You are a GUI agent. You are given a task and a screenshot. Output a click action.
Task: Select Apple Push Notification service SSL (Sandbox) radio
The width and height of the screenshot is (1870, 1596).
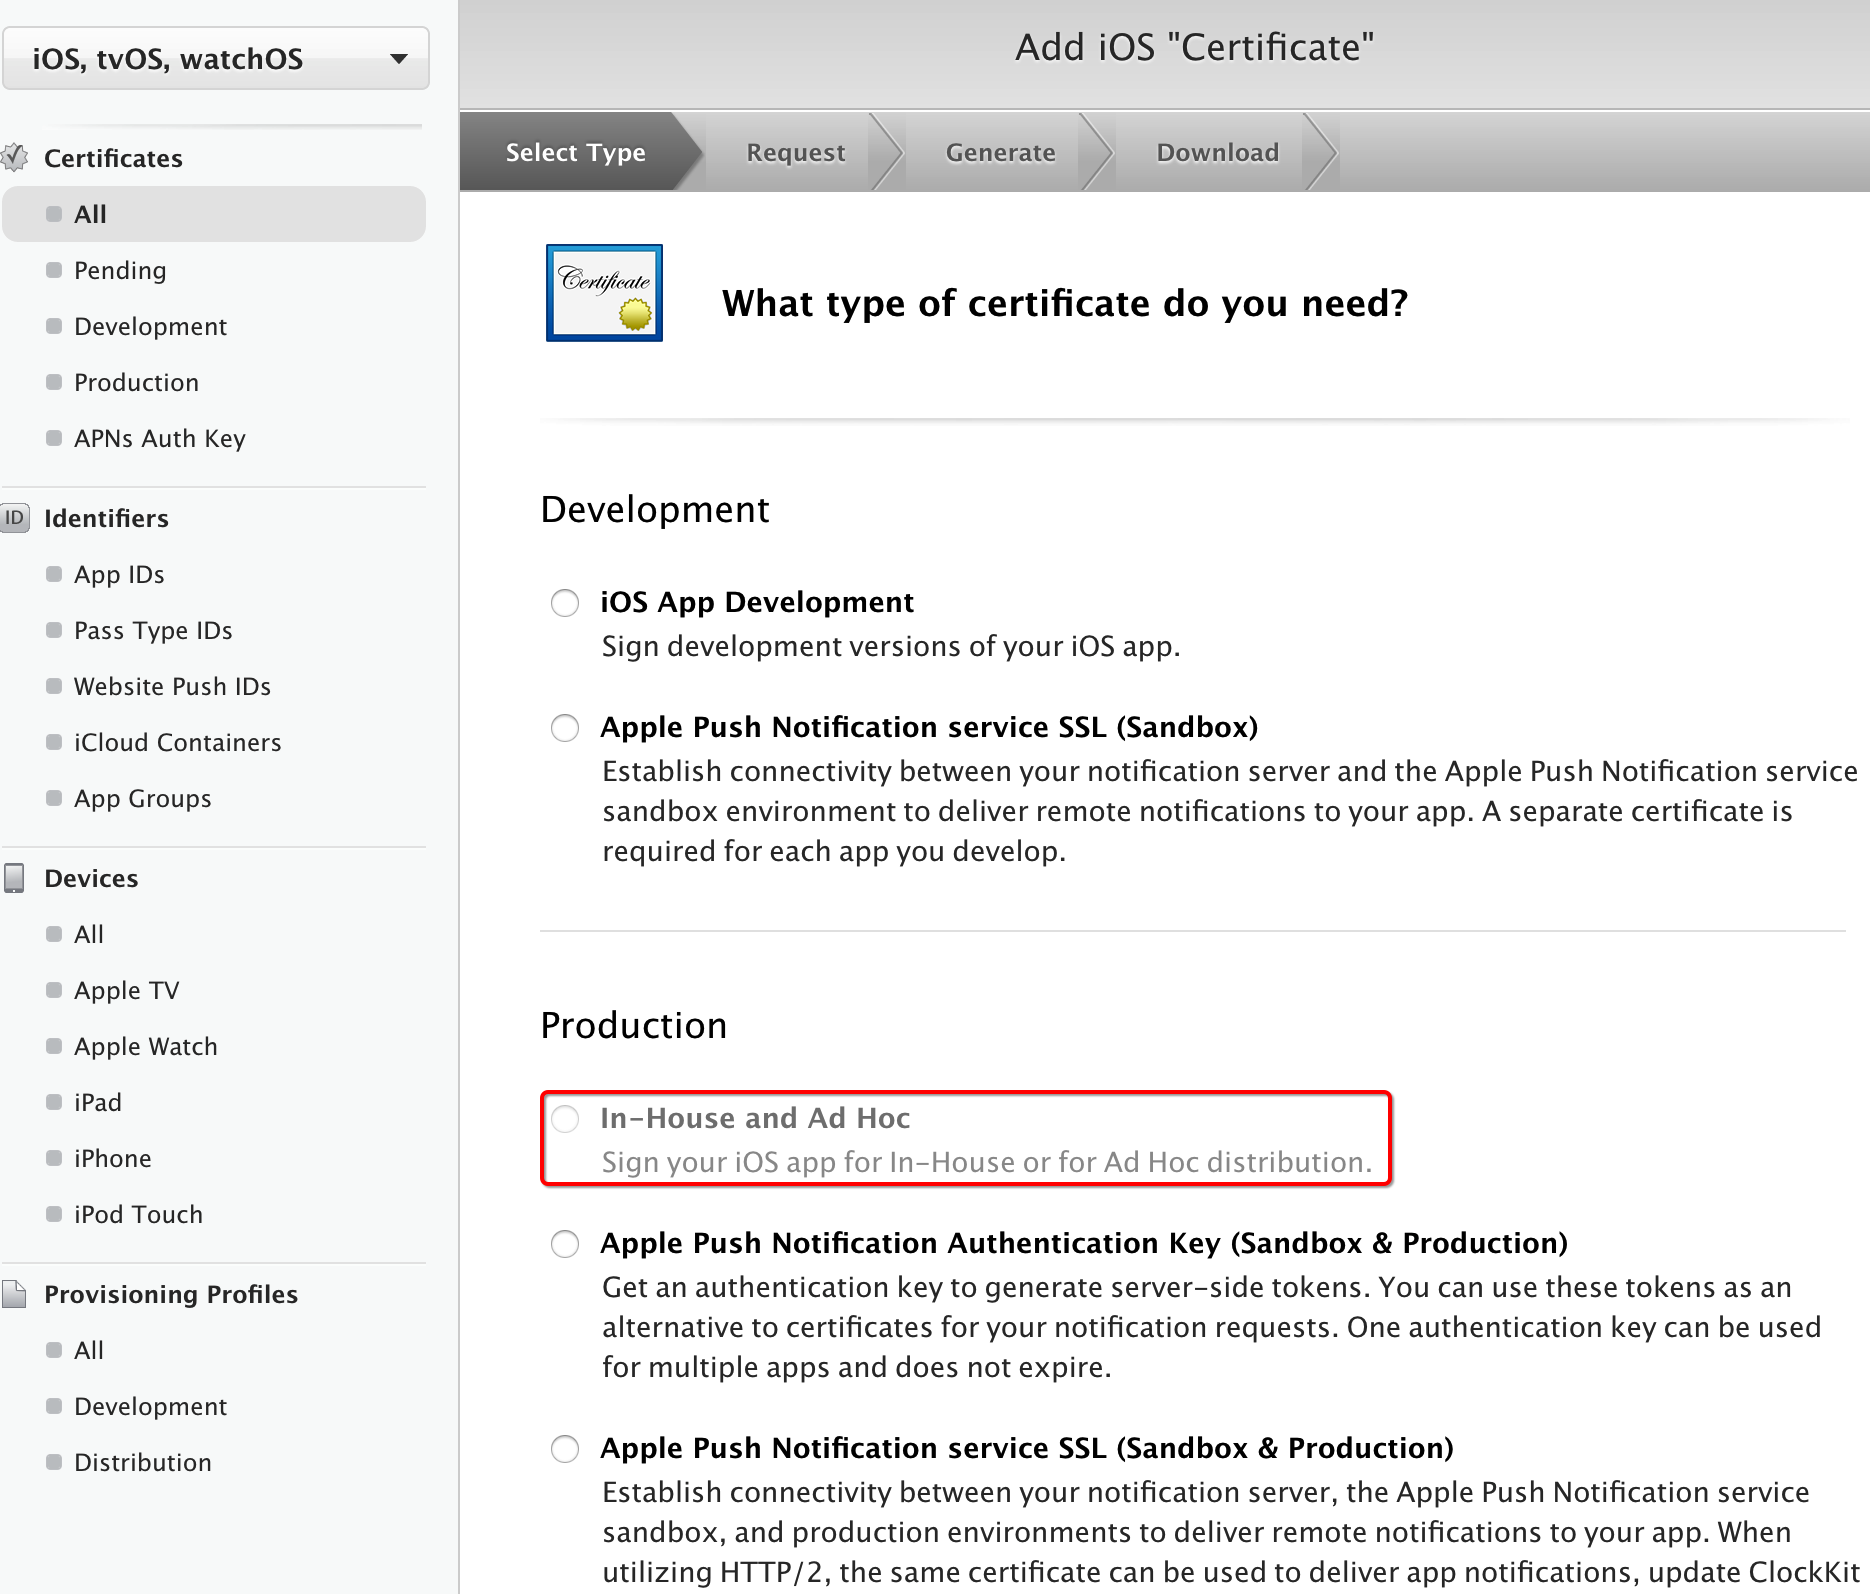point(565,728)
